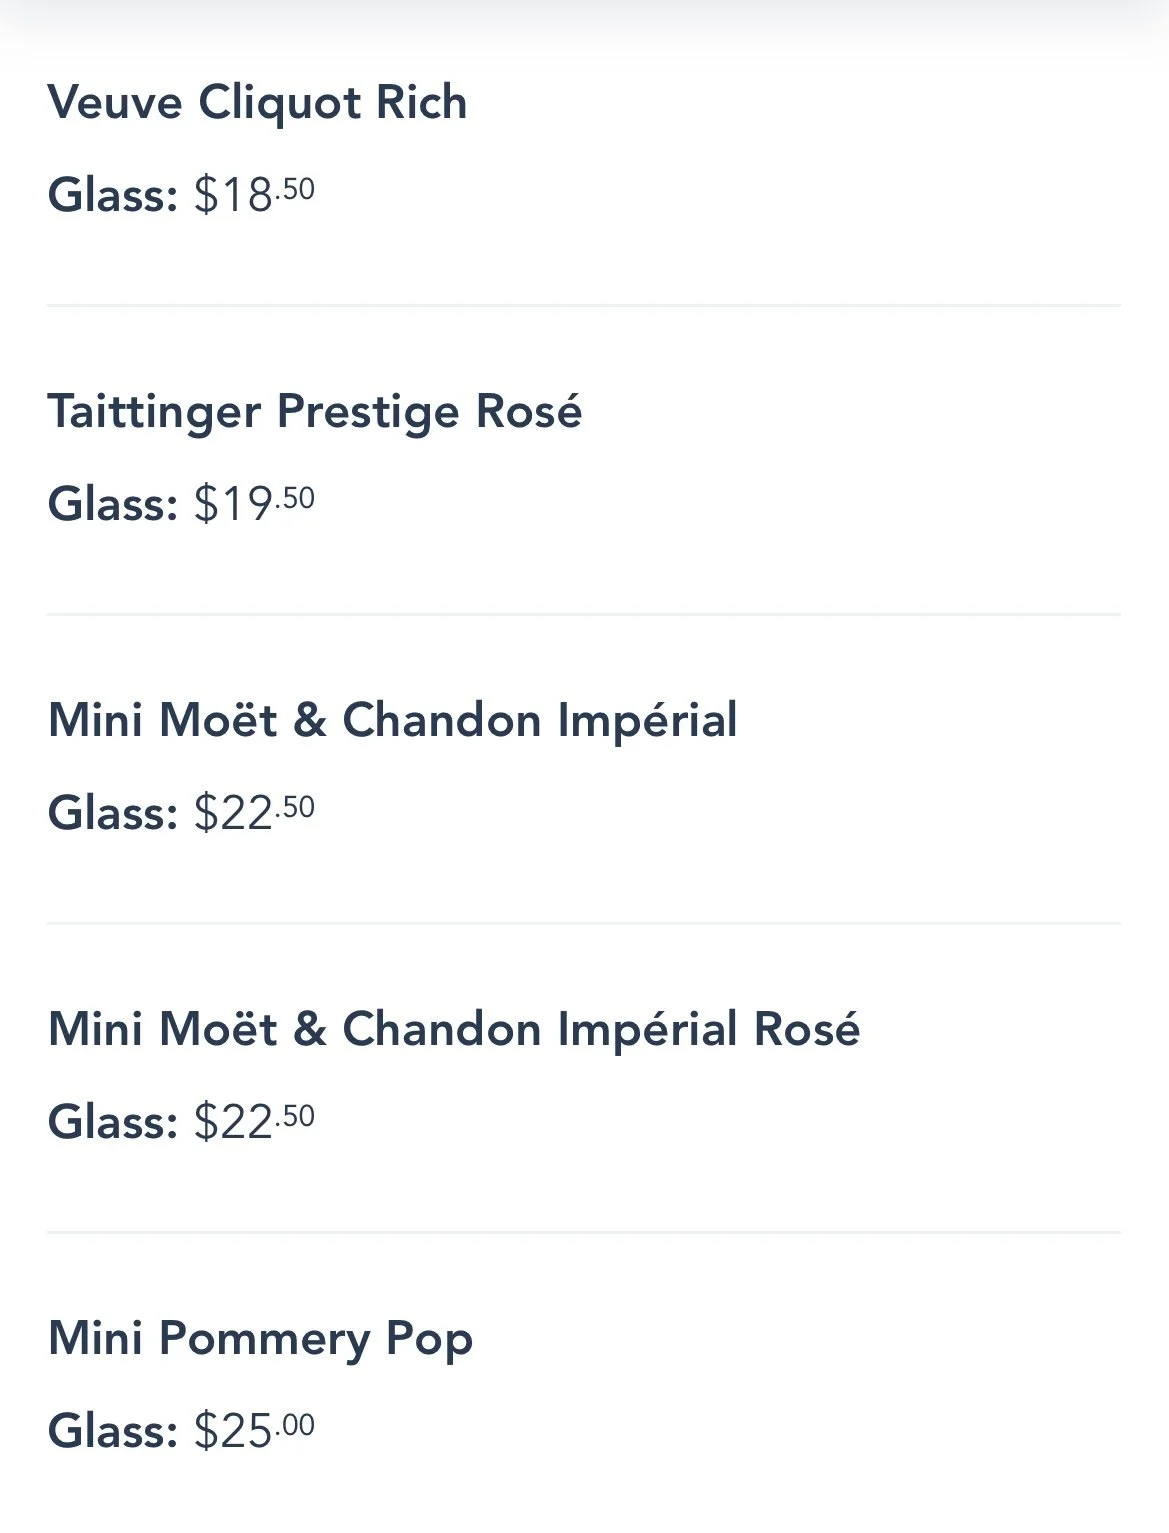Click divider below Taittinger Prestige Rosé
Image resolution: width=1169 pixels, height=1533 pixels.
584,615
